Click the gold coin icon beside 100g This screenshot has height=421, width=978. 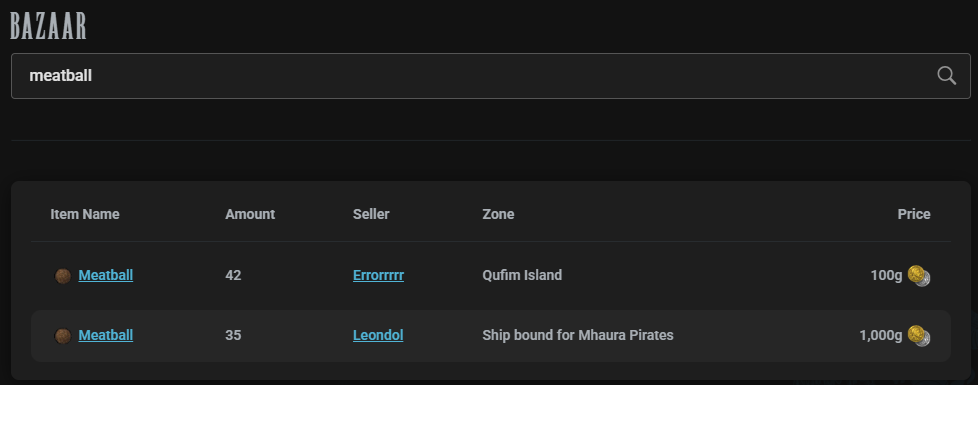tap(919, 276)
